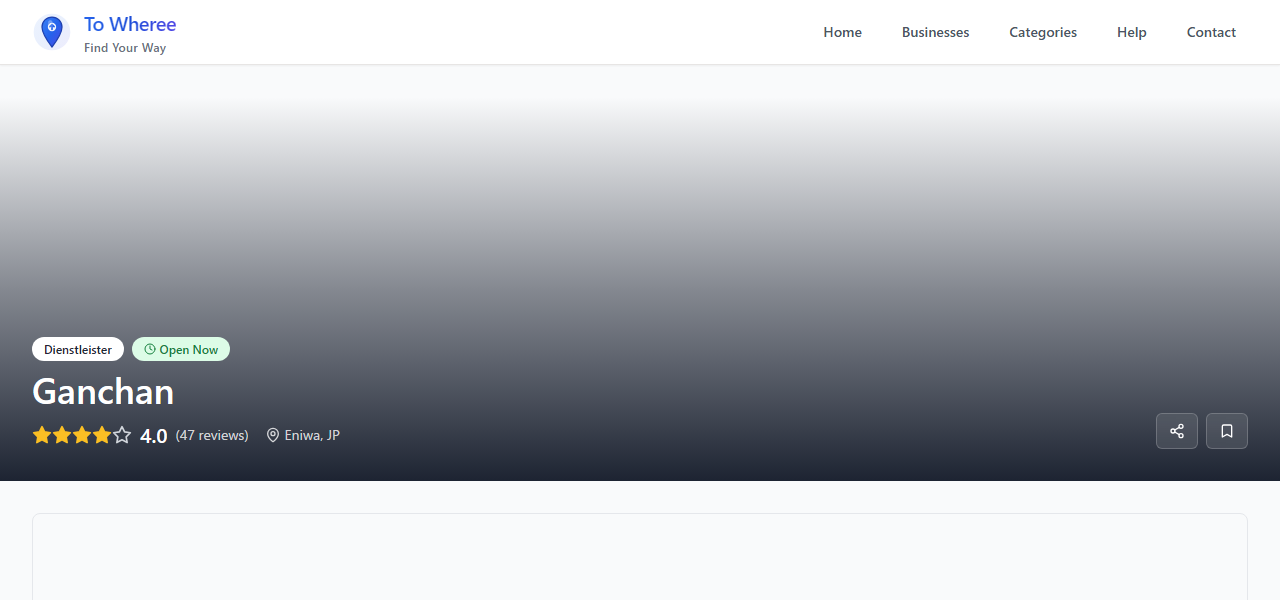The height and width of the screenshot is (600, 1280).
Task: Open the Categories menu item
Action: [x=1043, y=32]
